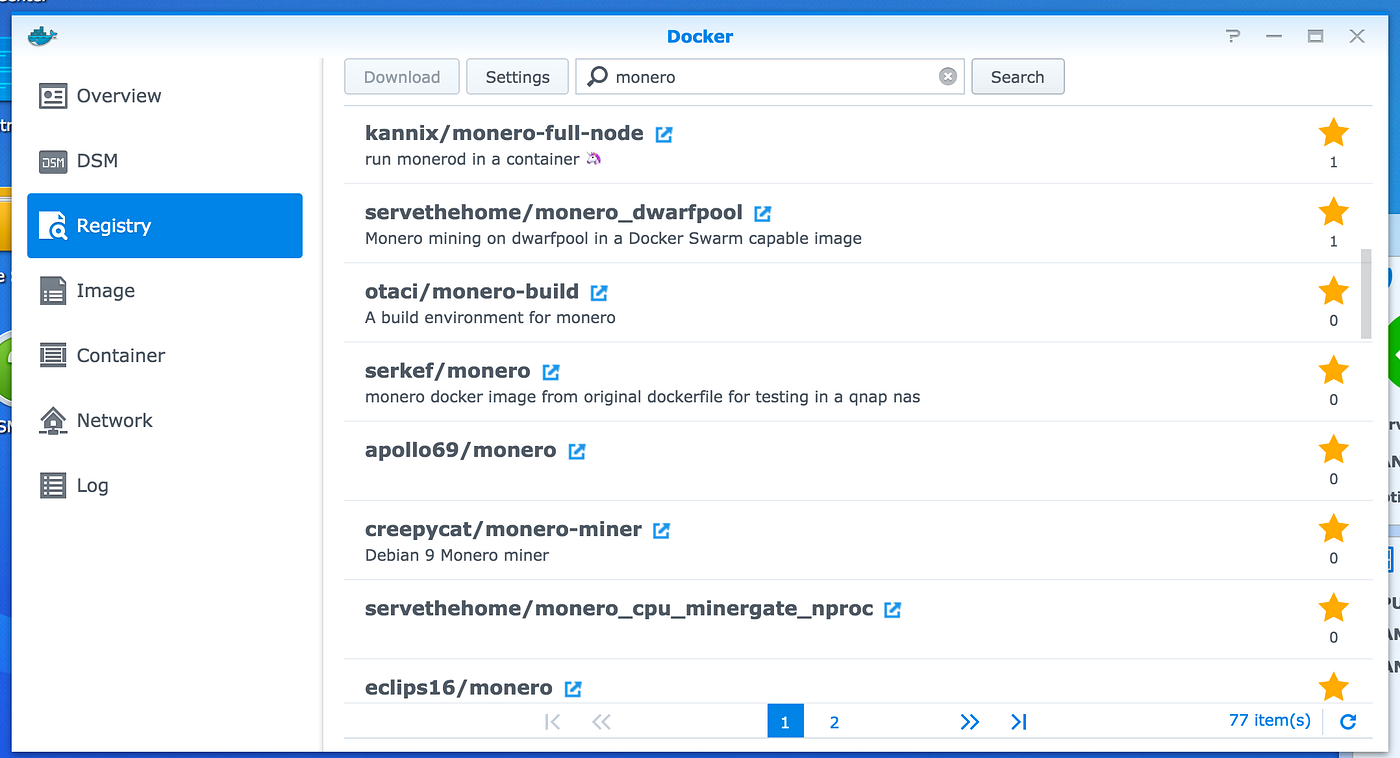Go to page 2 of results
The height and width of the screenshot is (758, 1400).
pyautogui.click(x=834, y=721)
